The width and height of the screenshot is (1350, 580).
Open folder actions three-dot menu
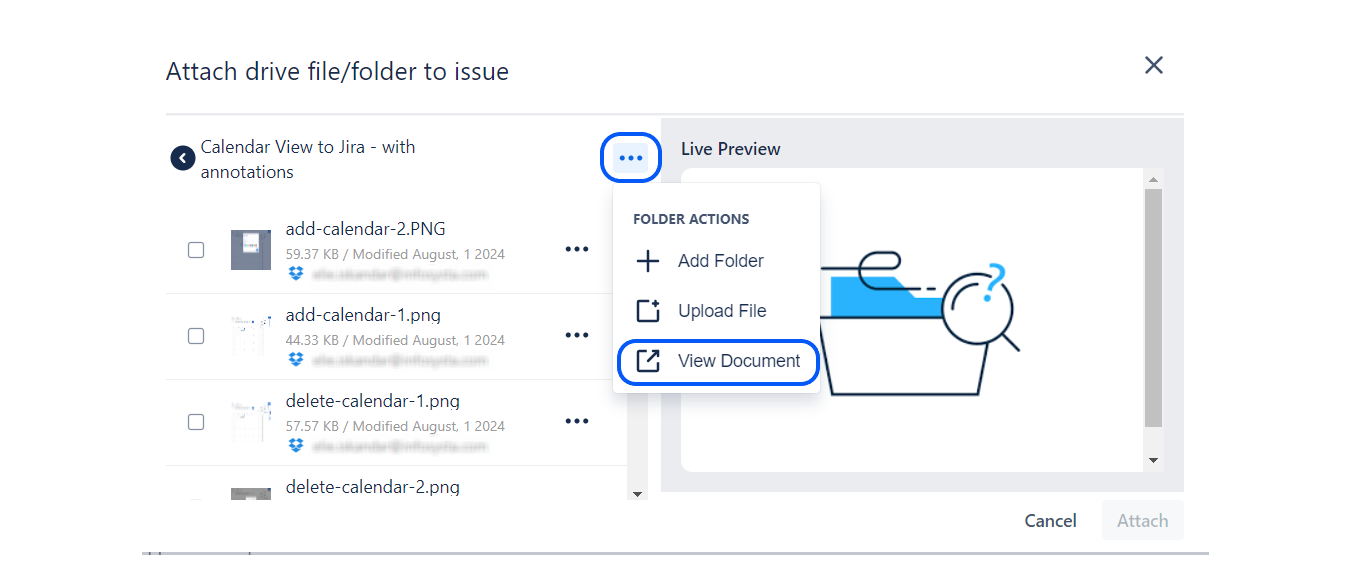coord(630,158)
